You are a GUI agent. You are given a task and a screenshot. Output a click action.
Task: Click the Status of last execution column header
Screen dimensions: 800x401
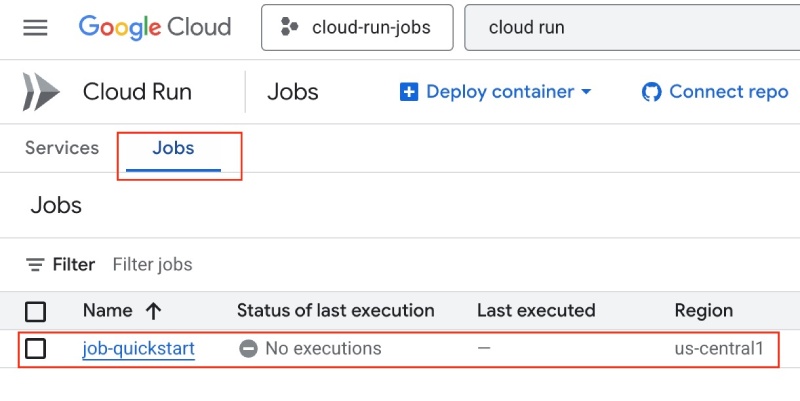coord(336,311)
